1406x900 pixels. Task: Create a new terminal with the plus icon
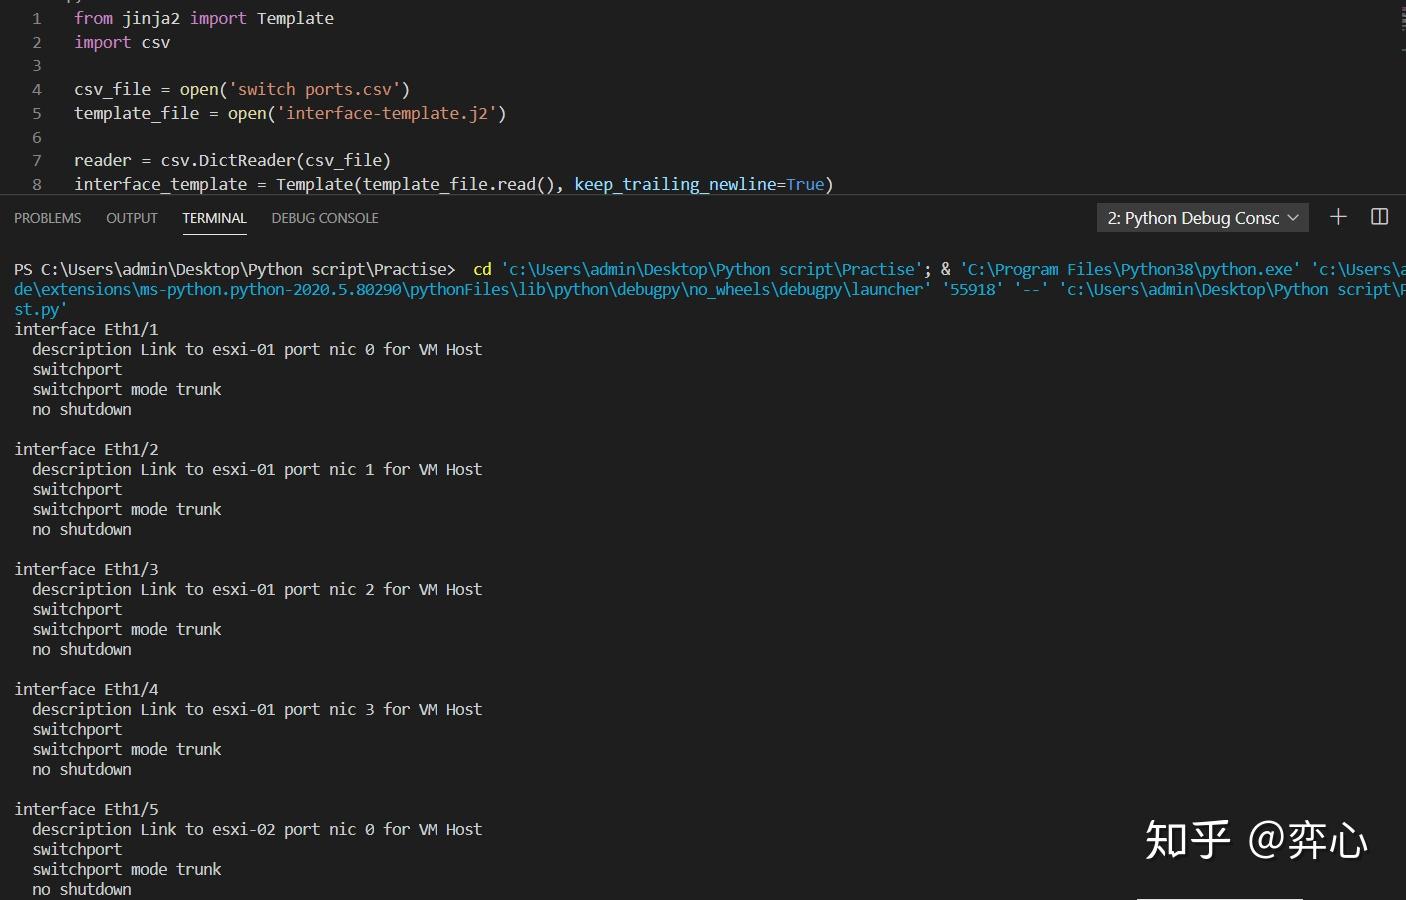pyautogui.click(x=1338, y=217)
